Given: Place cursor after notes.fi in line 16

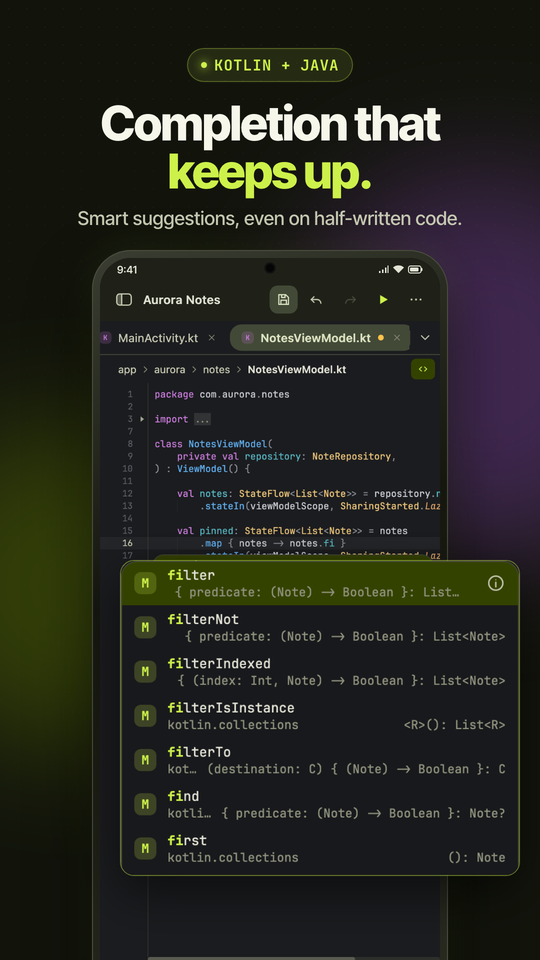Looking at the screenshot, I should (336, 543).
